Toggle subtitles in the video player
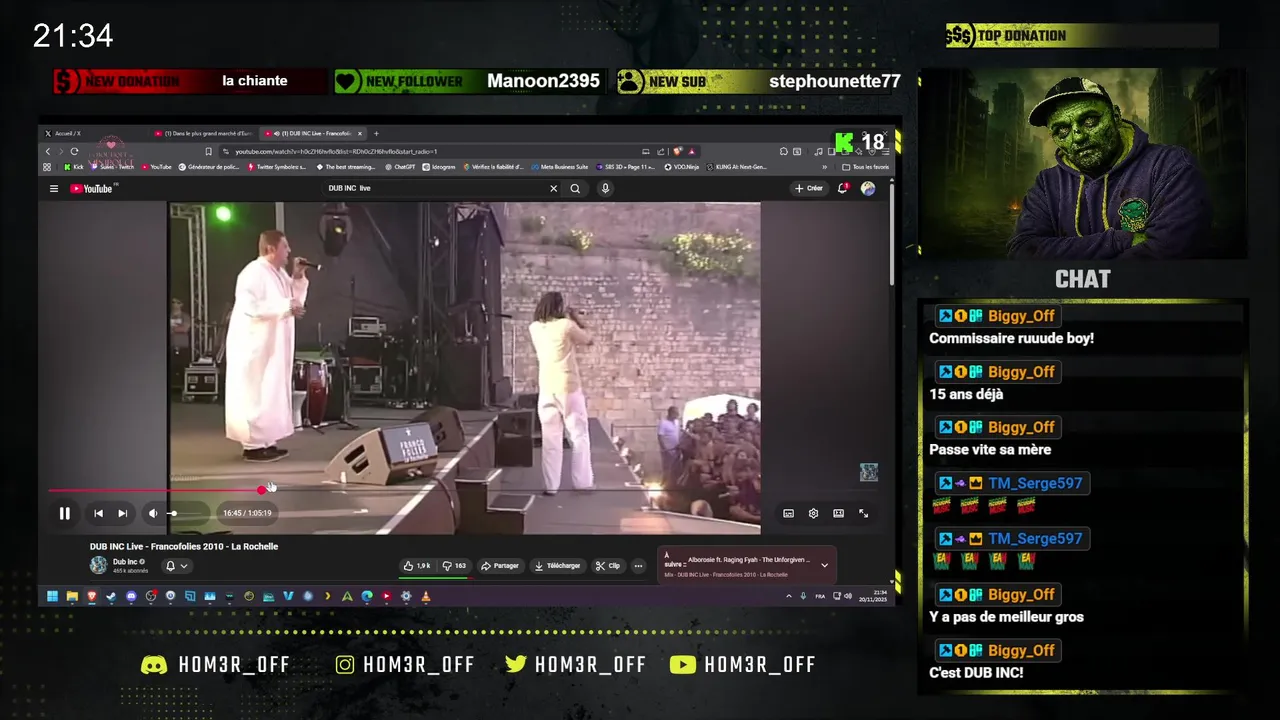Screen dimensions: 1280x720 click(788, 513)
